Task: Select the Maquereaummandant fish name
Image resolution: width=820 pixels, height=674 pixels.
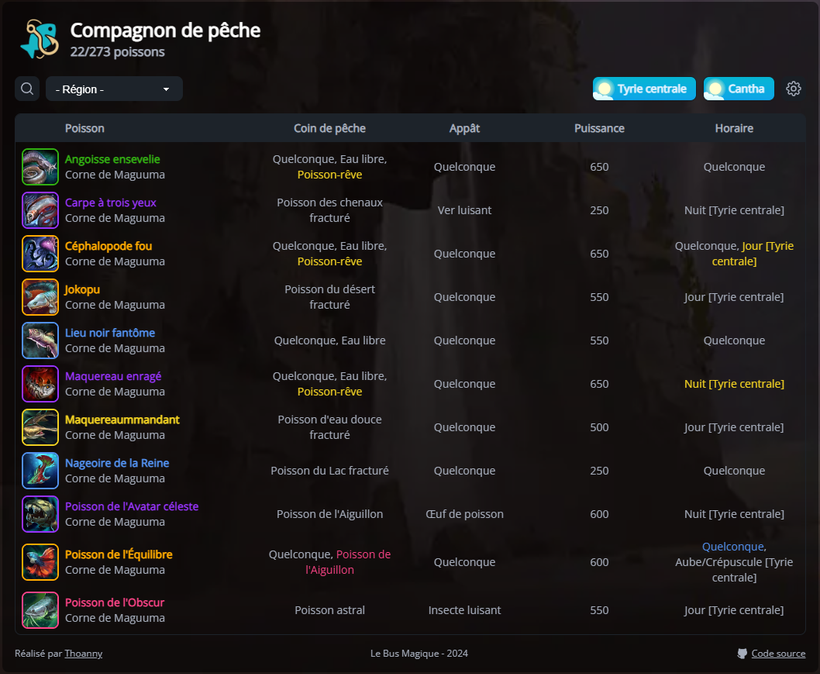Action: pyautogui.click(x=122, y=420)
